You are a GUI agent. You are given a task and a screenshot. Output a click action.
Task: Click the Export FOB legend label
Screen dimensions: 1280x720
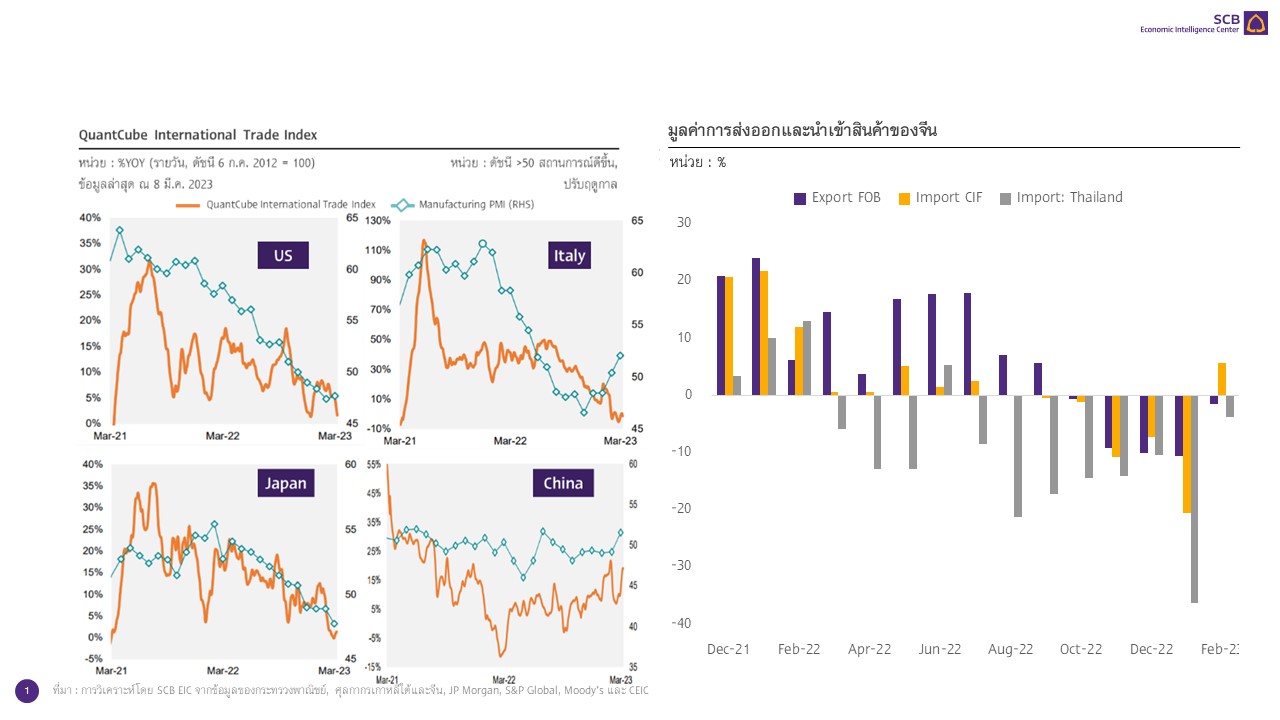[x=846, y=198]
